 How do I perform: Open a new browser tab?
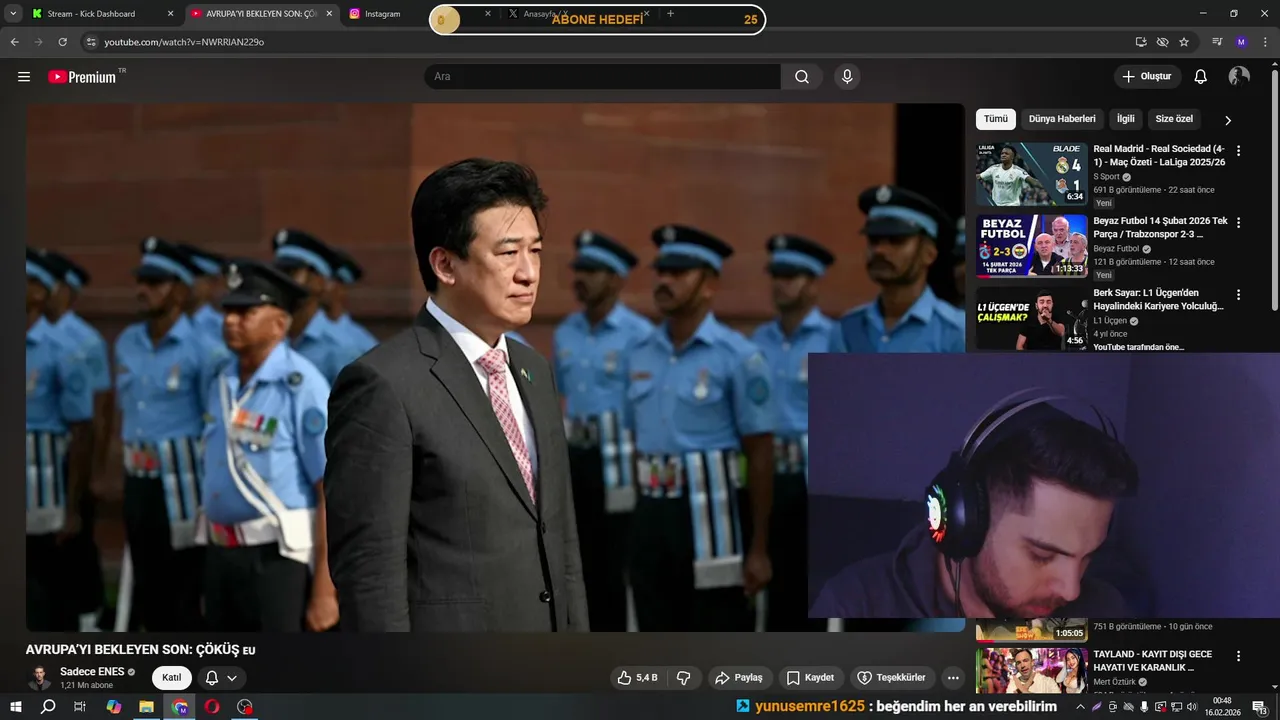[670, 14]
